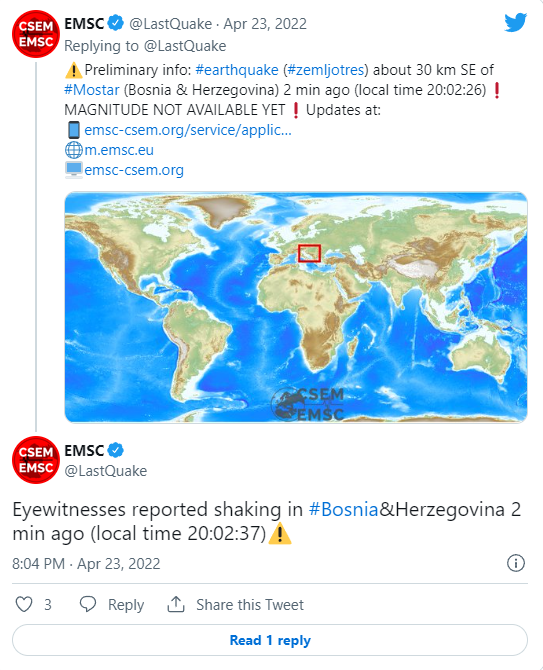
Task: Click the 8:04 PM · Apr 23, 2022 timestamp
Action: 86,564
